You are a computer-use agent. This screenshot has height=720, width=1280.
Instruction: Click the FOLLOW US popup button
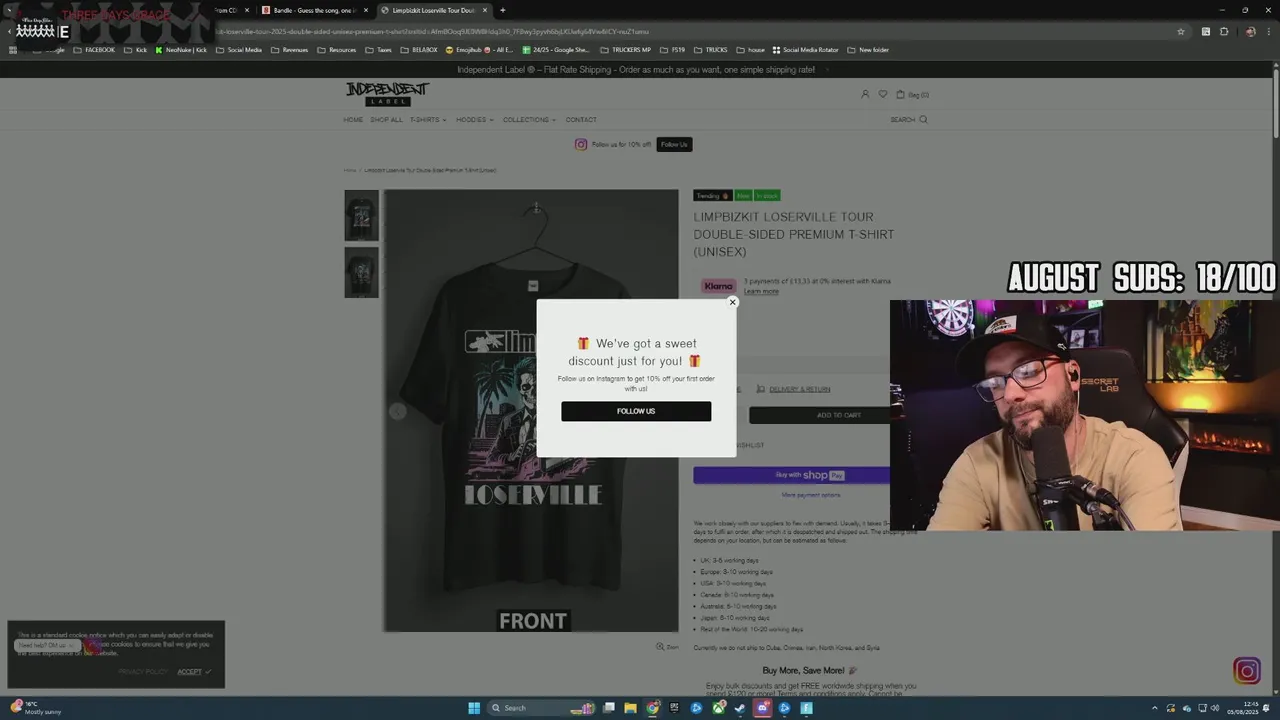click(636, 411)
